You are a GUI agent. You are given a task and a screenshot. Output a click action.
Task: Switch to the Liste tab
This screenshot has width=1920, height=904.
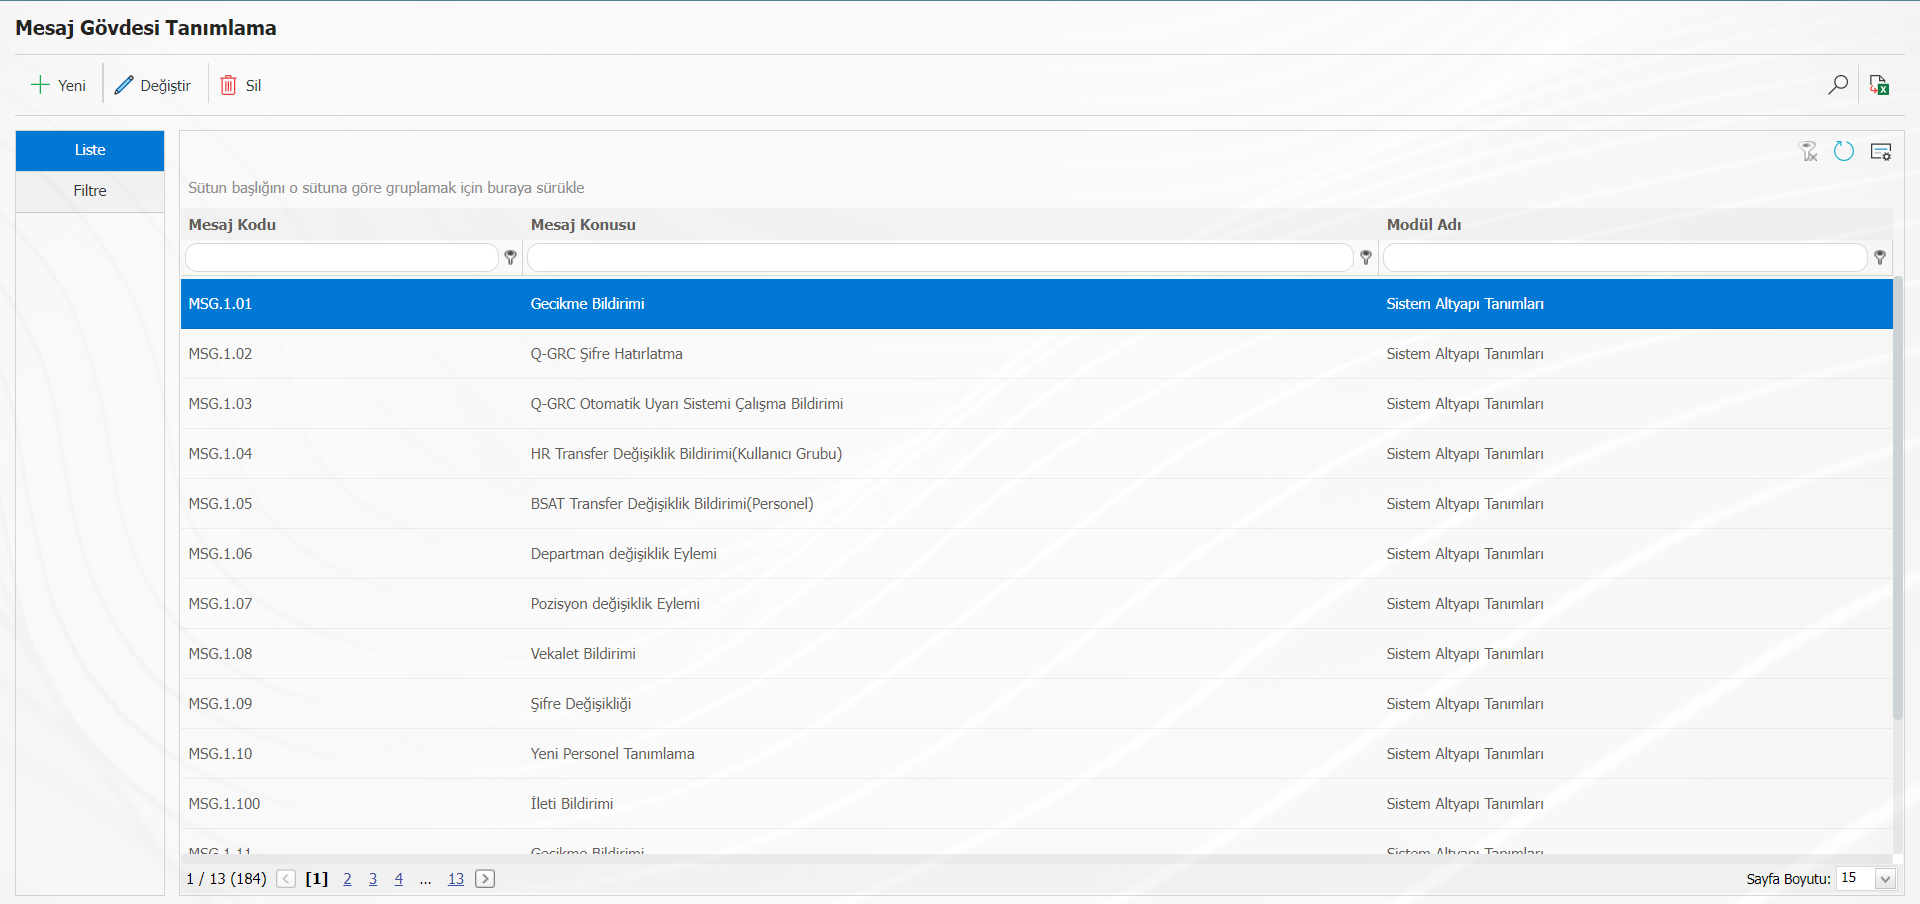click(x=90, y=150)
